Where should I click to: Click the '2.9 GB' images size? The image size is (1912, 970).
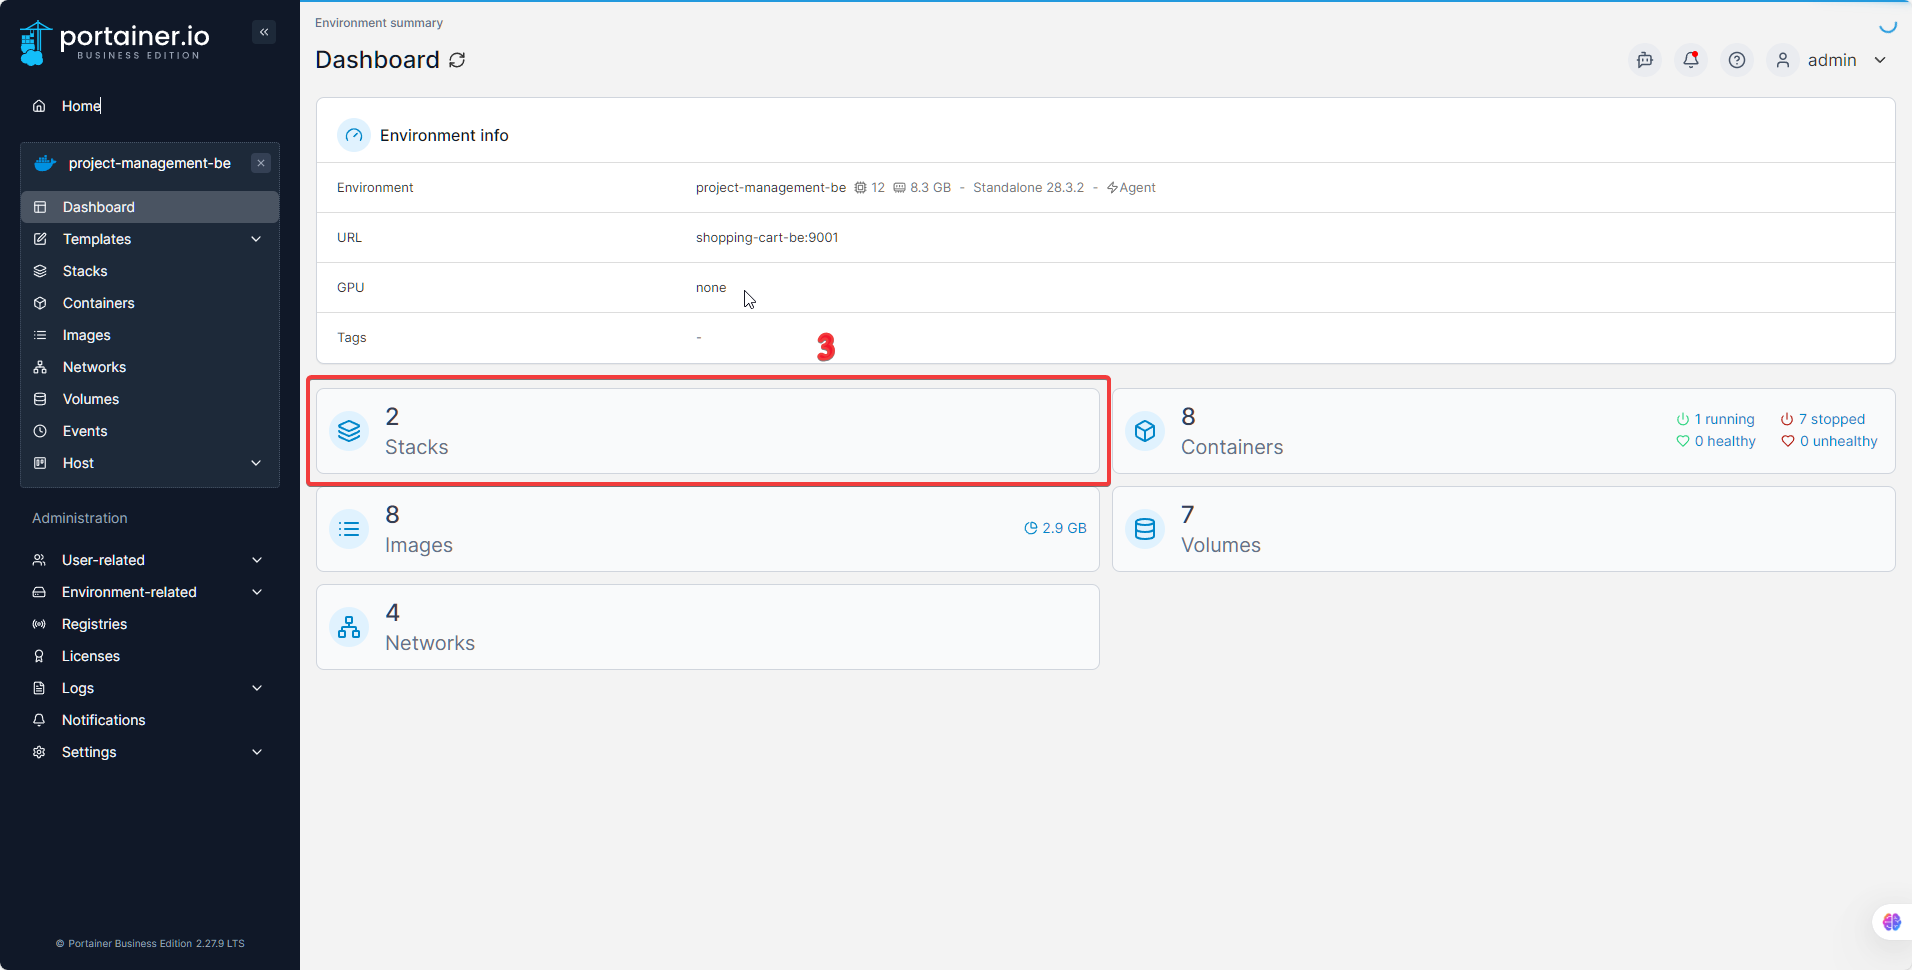pyautogui.click(x=1055, y=528)
